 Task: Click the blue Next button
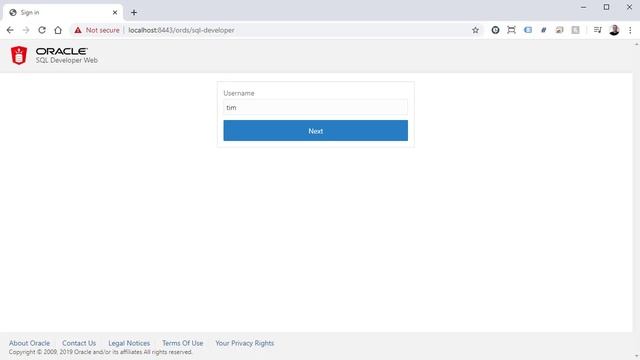pyautogui.click(x=316, y=131)
